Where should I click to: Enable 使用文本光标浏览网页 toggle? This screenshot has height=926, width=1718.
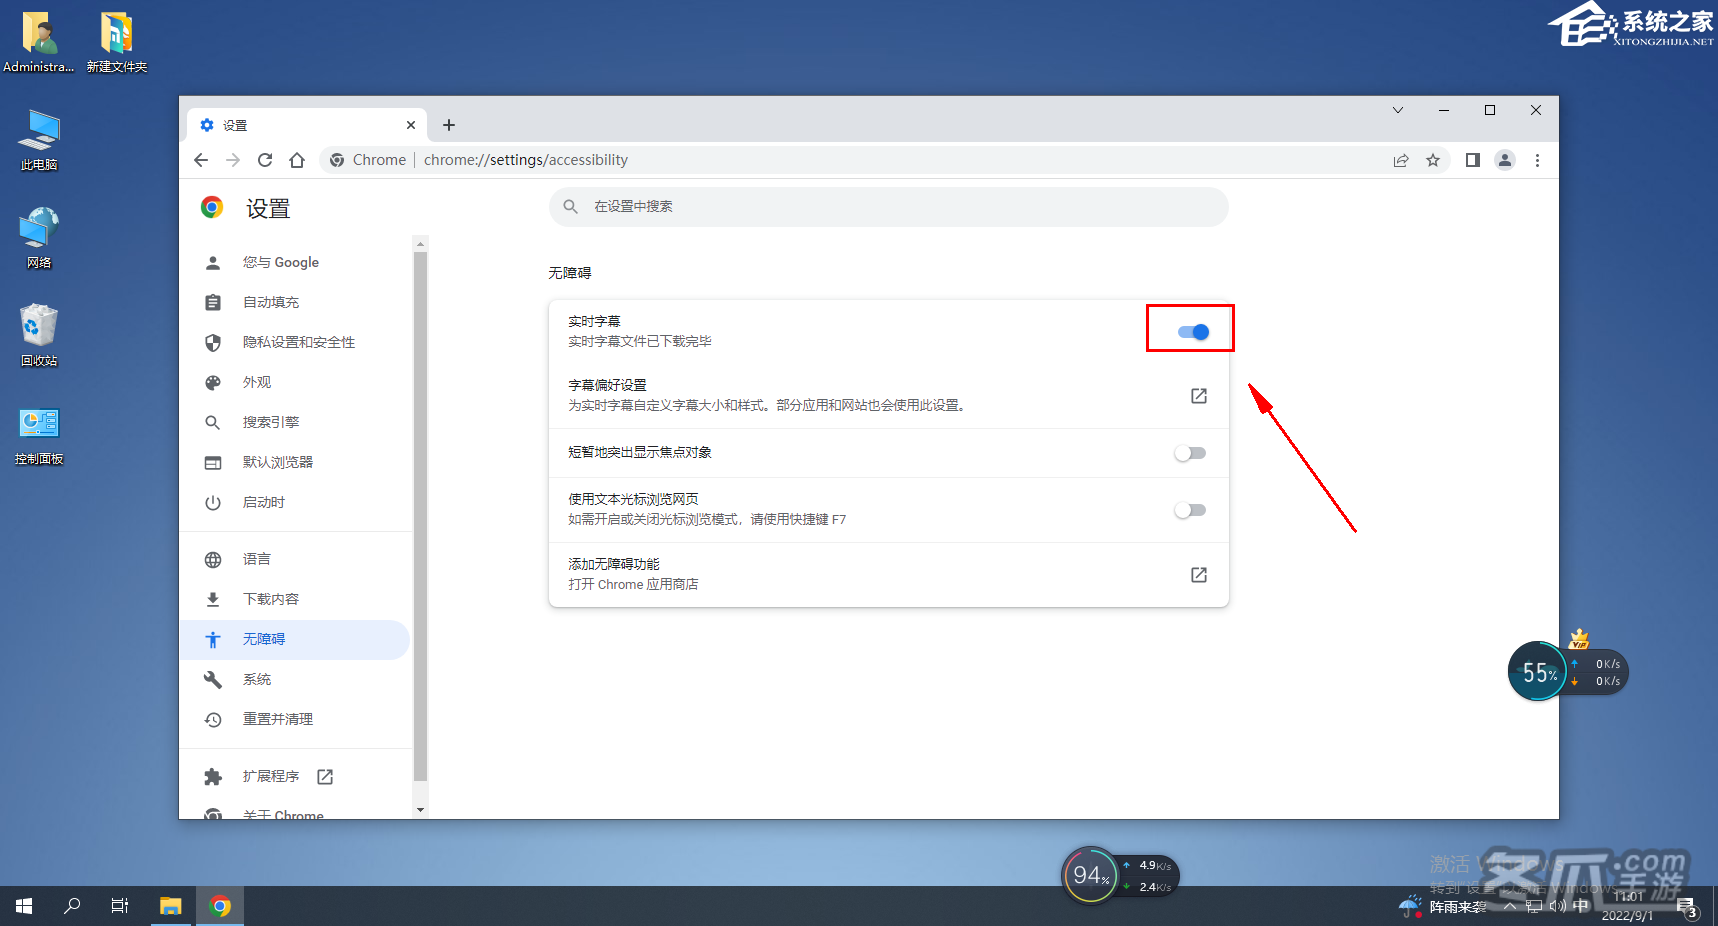[1190, 510]
